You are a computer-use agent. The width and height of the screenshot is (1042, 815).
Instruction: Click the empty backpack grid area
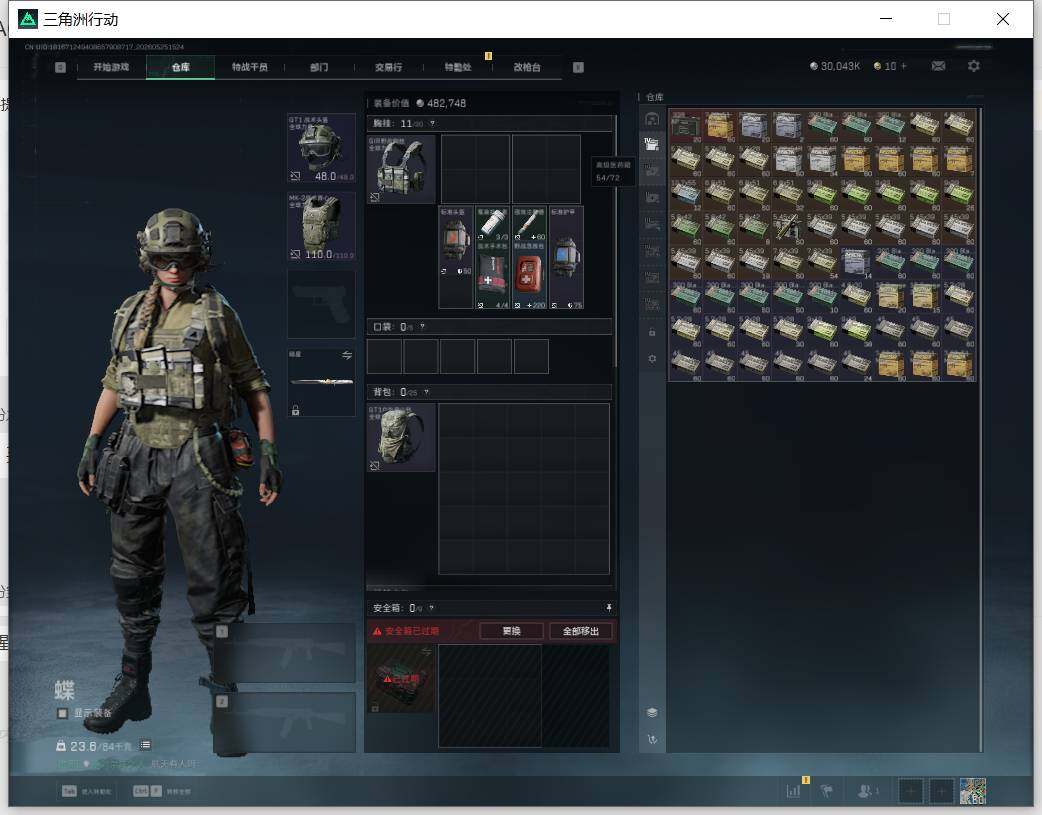pos(524,489)
